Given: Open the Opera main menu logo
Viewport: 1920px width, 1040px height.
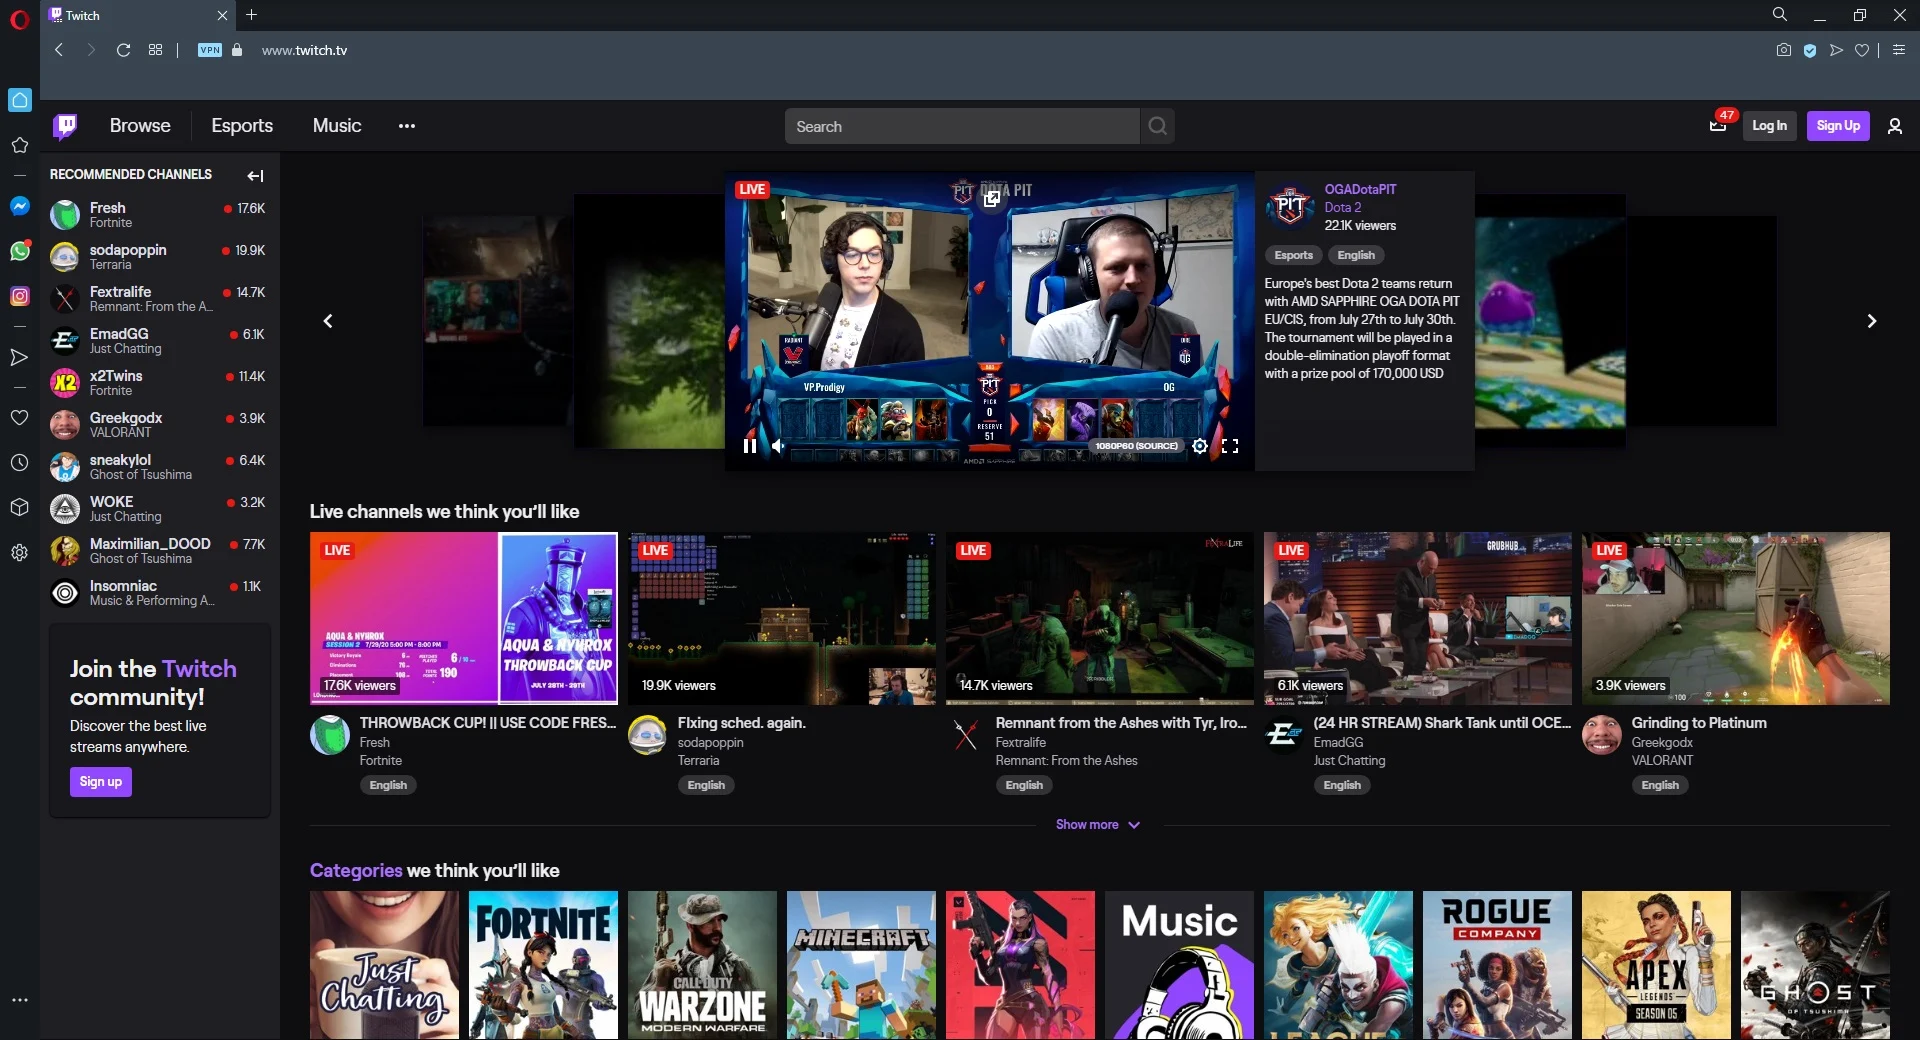Looking at the screenshot, I should tap(19, 19).
